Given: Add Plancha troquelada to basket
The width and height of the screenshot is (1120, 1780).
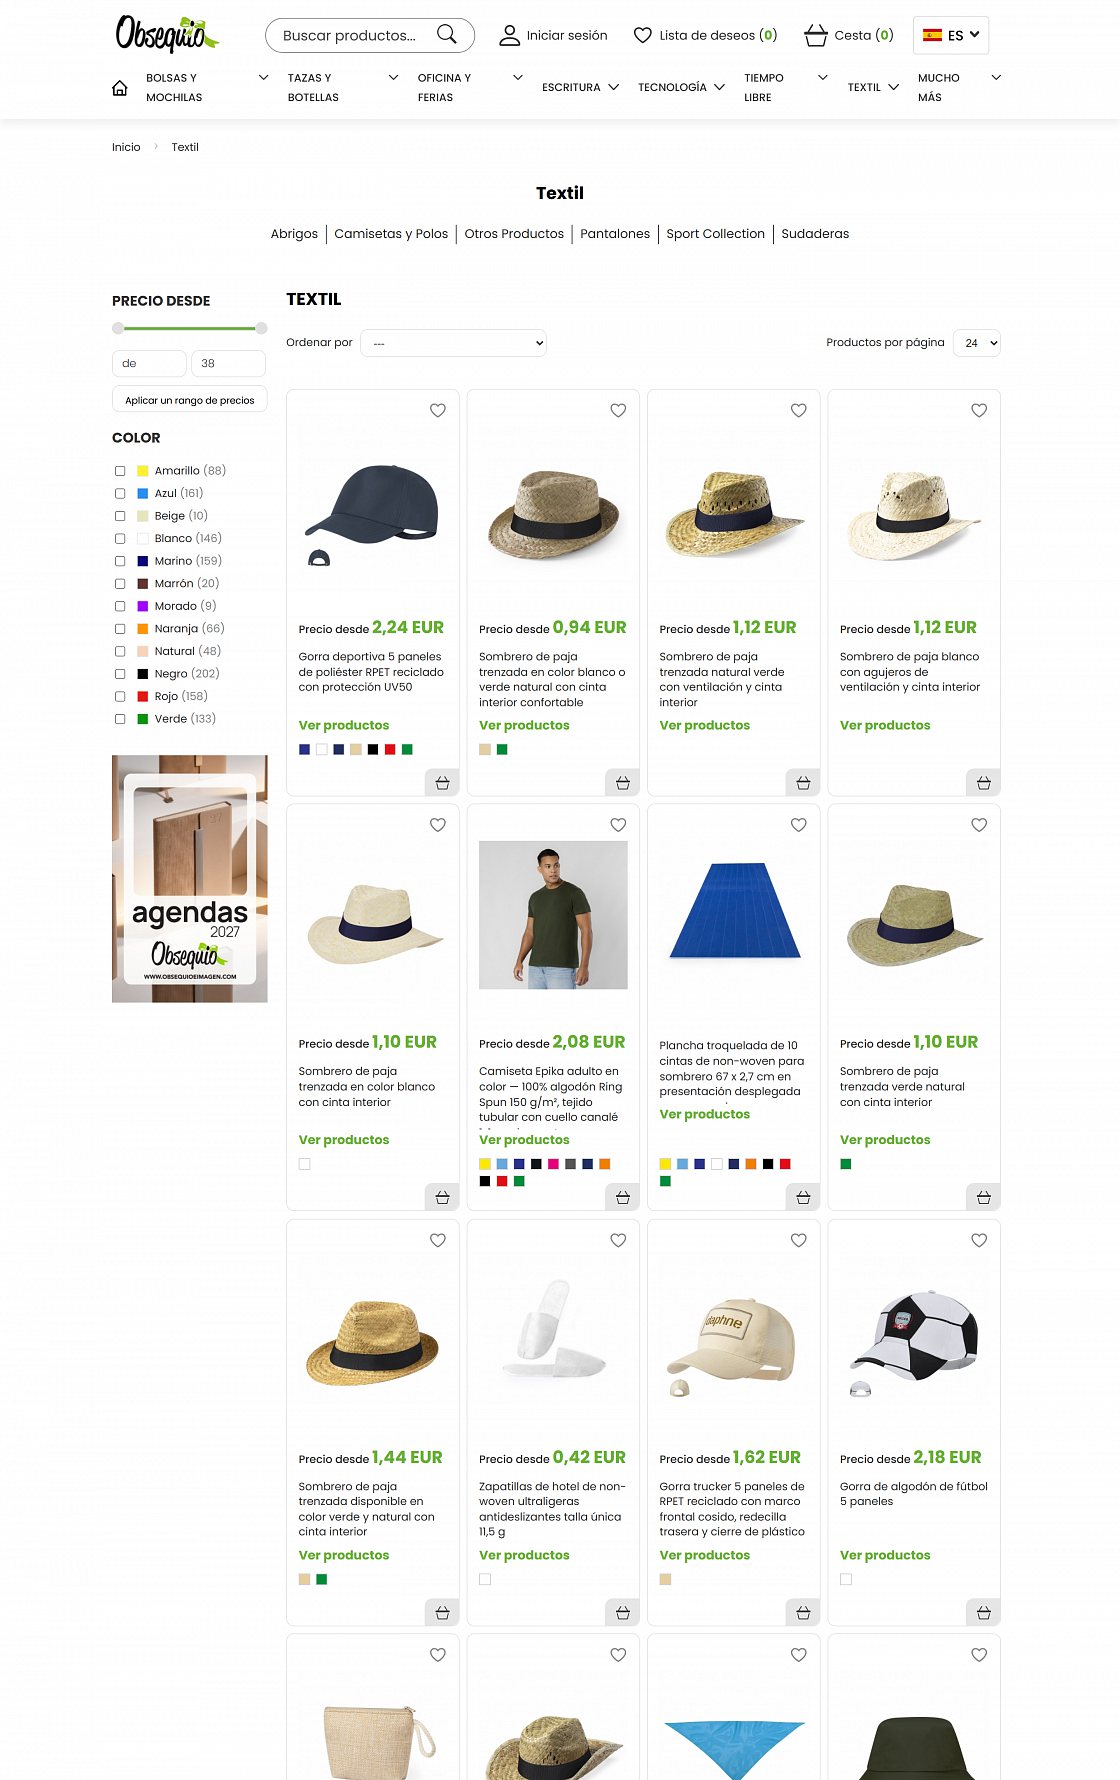Looking at the screenshot, I should tap(803, 1197).
